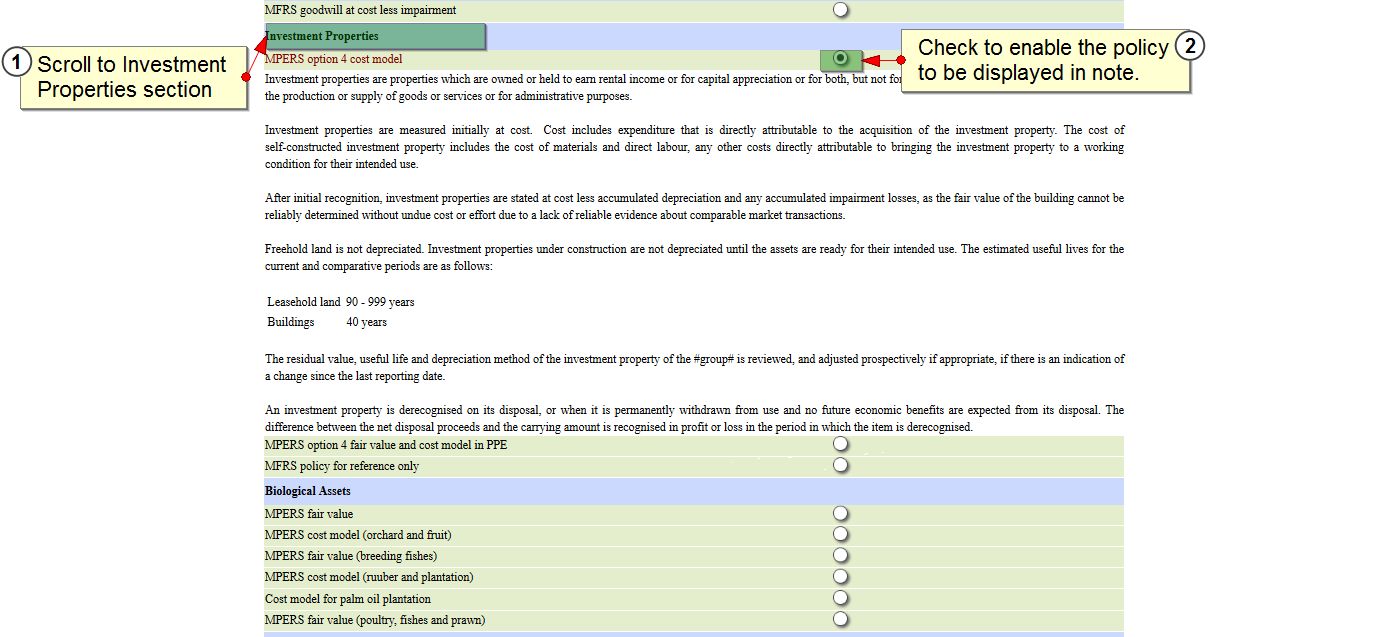Click the 'MPERS option 4 cost model' text label
The width and height of the screenshot is (1389, 637).
point(334,60)
